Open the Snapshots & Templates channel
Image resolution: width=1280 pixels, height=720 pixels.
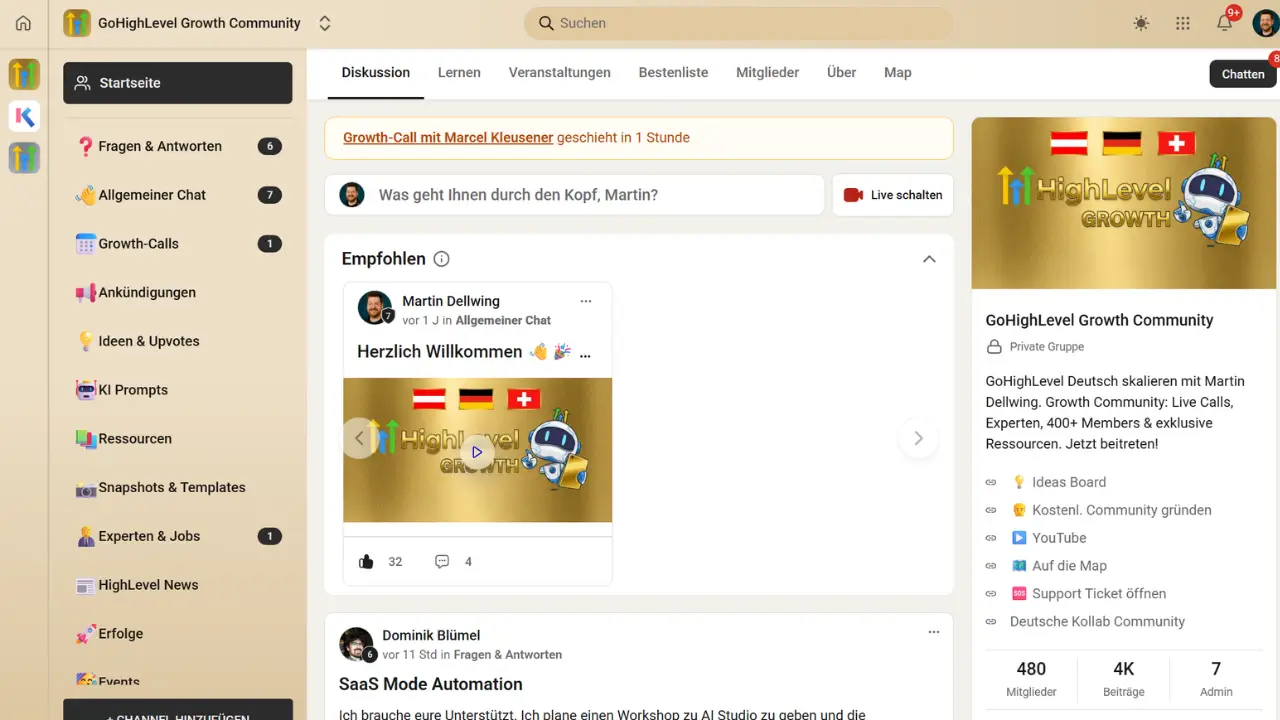pyautogui.click(x=178, y=488)
